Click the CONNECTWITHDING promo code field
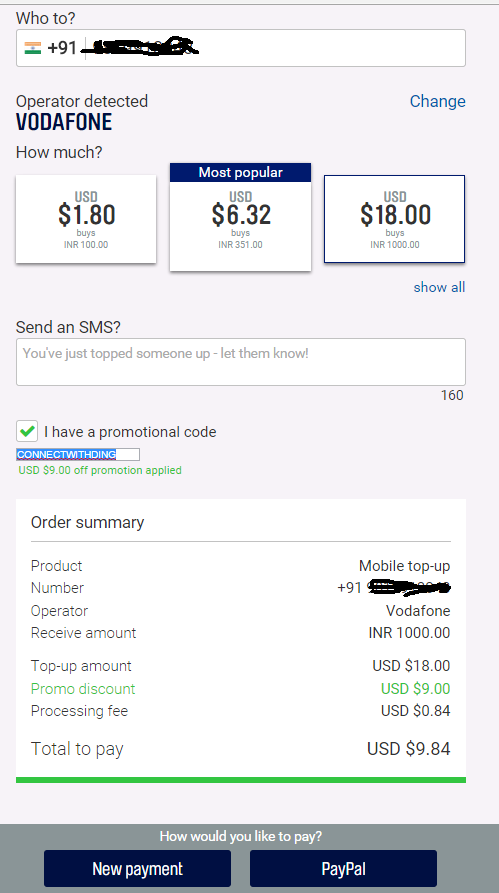The image size is (499, 893). 78,454
